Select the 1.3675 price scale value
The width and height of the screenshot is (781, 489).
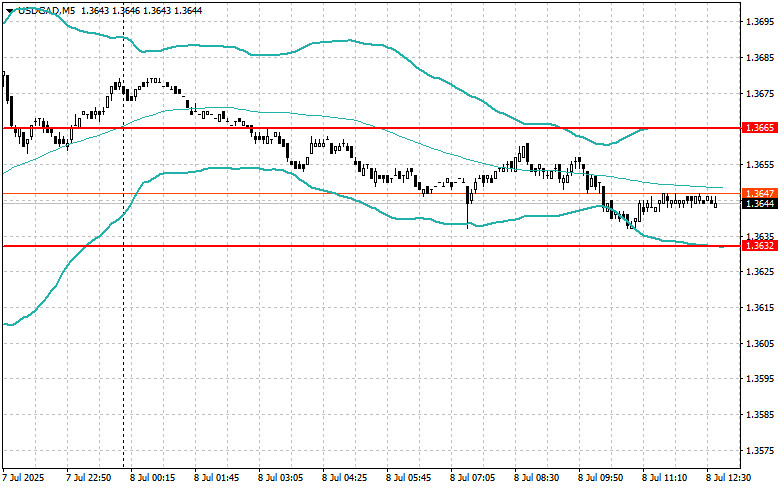760,94
